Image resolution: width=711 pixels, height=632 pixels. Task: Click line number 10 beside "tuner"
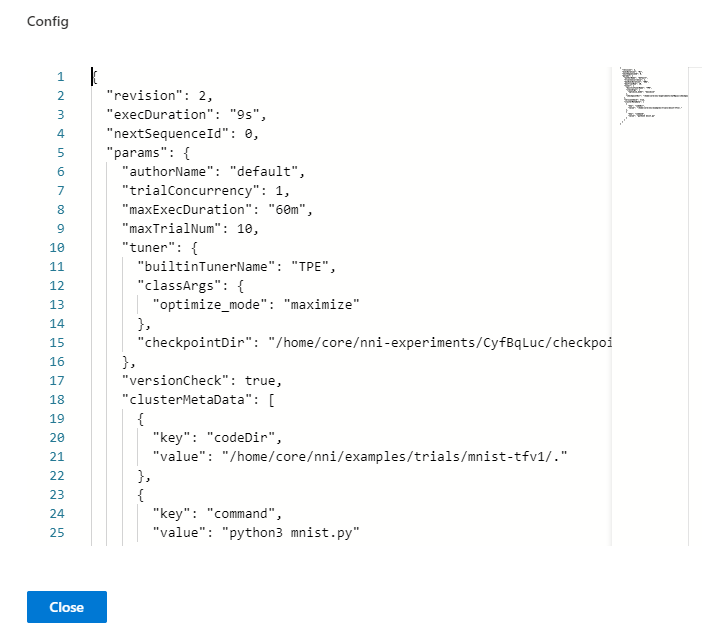56,248
